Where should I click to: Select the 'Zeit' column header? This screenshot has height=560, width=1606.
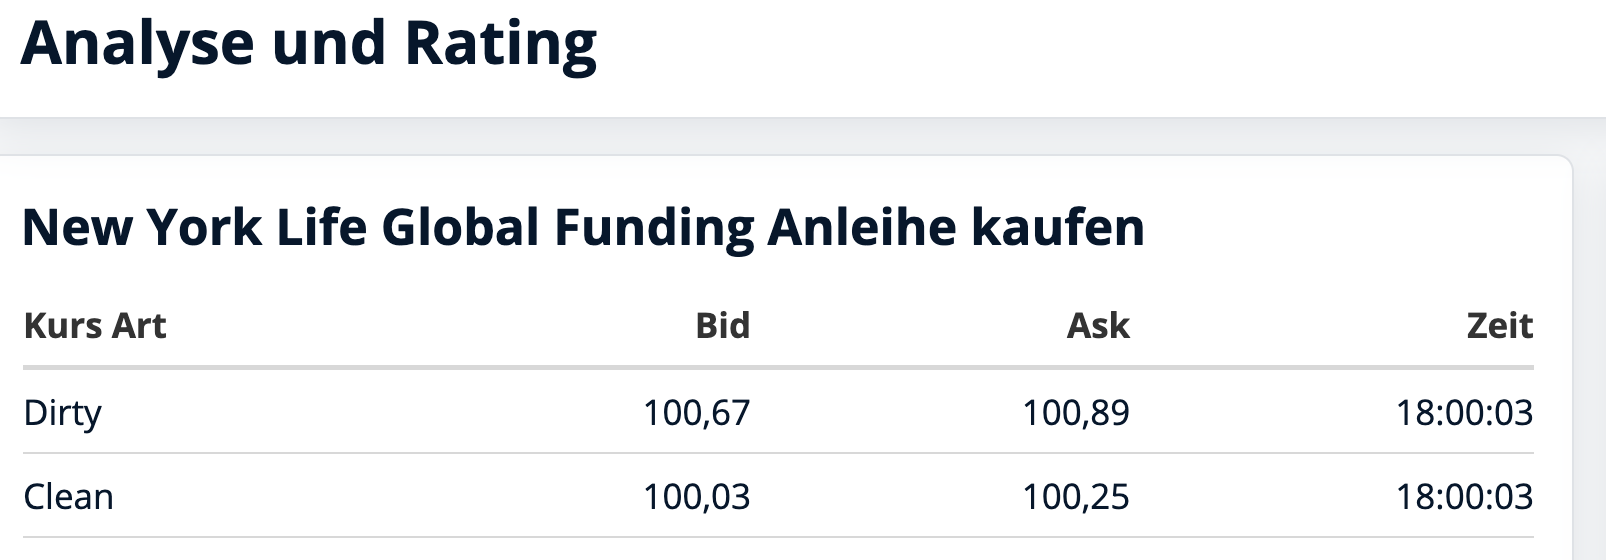coord(1499,326)
